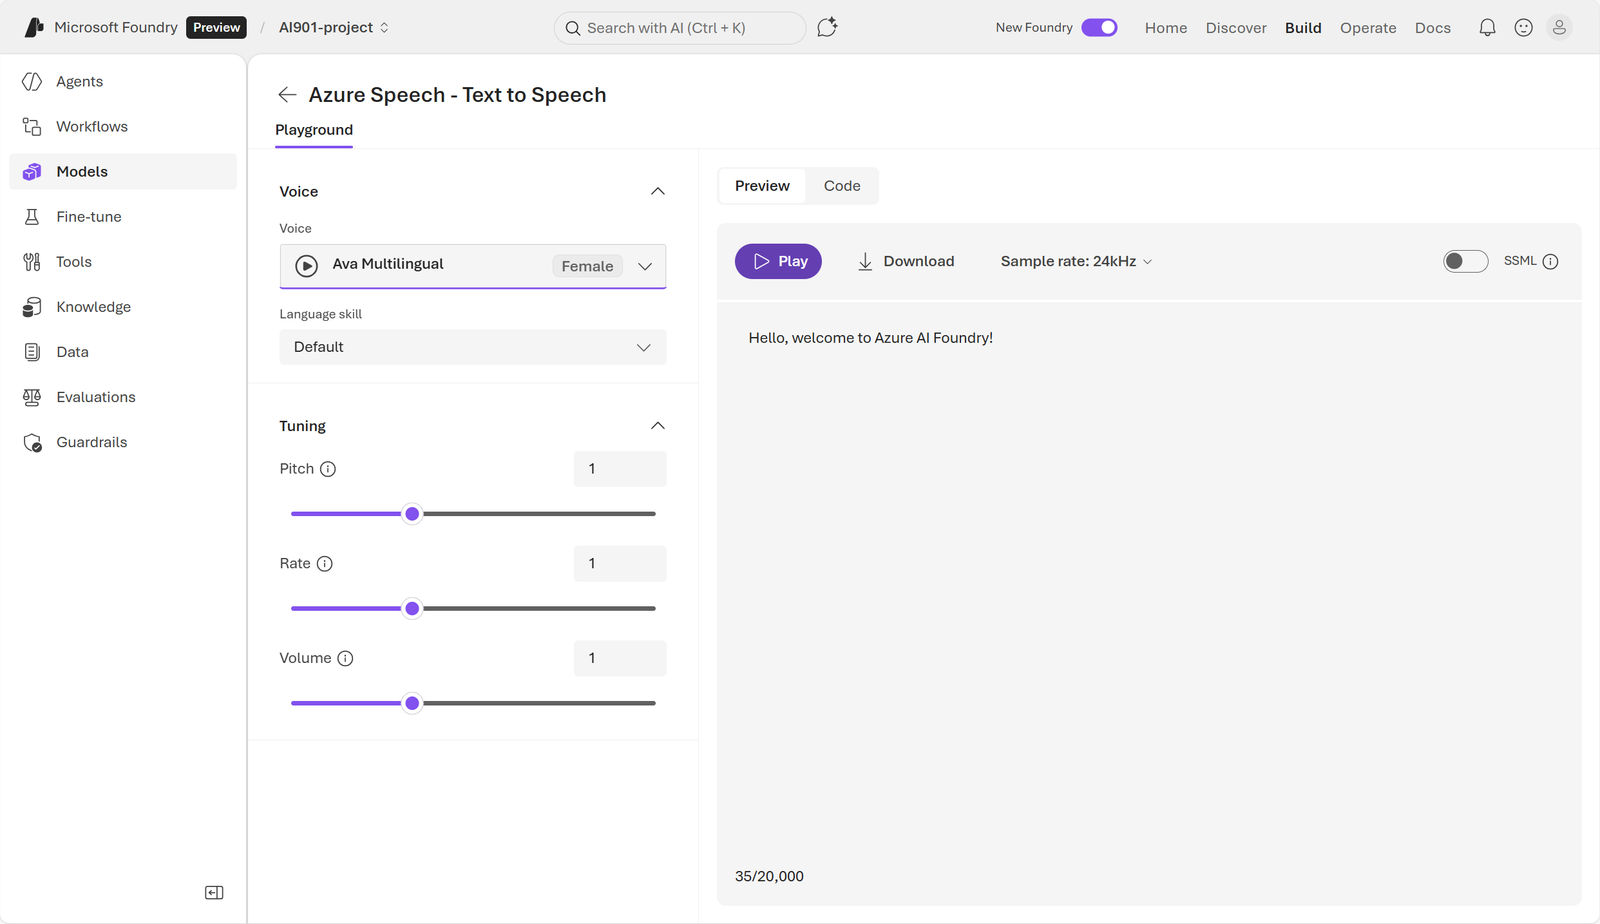Open the Agents sidebar icon
1600x924 pixels.
coord(32,81)
